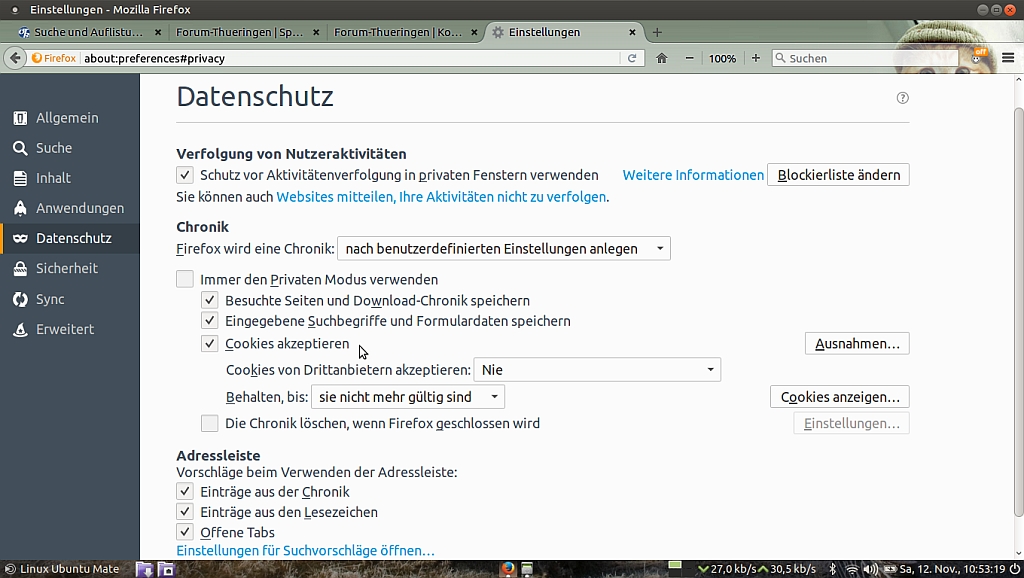This screenshot has width=1024, height=578.
Task: Click the 'Cookies anzeigen...' button
Action: point(840,397)
